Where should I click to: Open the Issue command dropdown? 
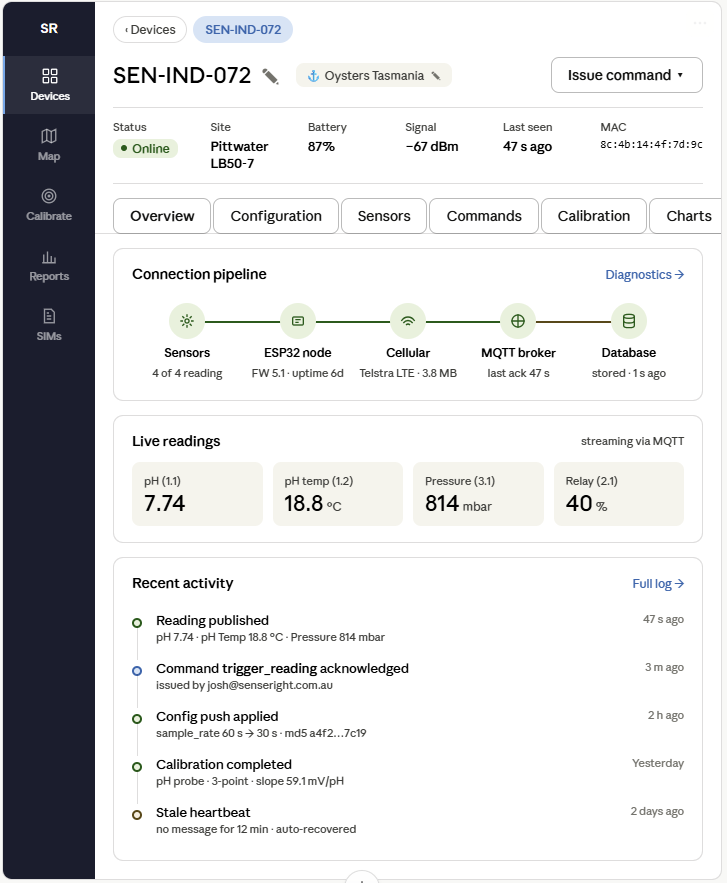[627, 75]
